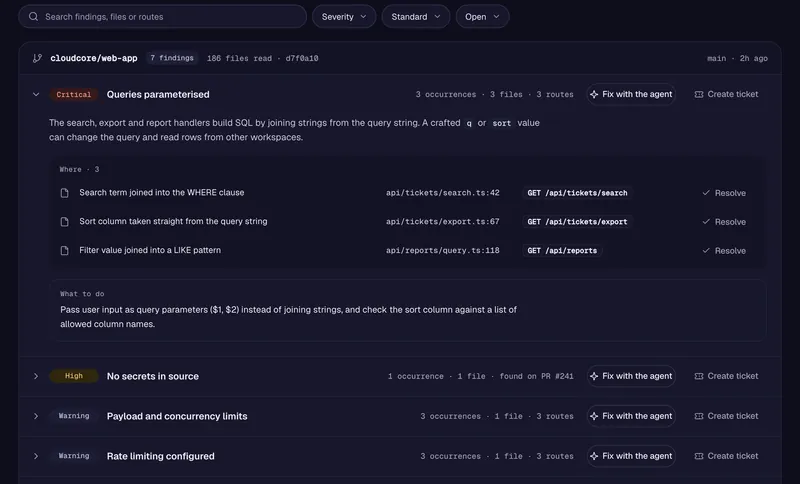Click checkmark icon for search.ts:42 Resolve
The height and width of the screenshot is (484, 800).
pos(706,193)
